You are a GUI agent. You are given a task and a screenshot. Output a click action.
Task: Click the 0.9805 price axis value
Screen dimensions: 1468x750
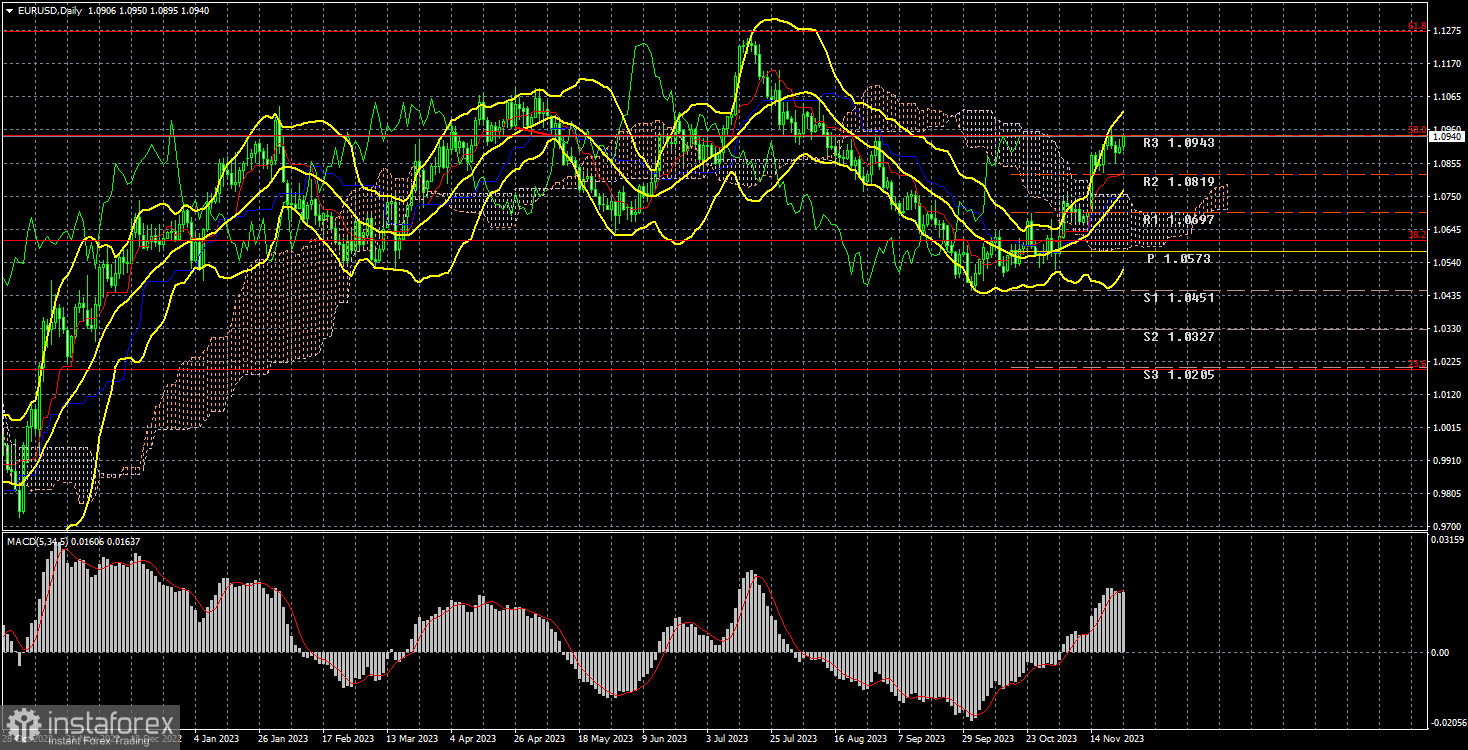pyautogui.click(x=1446, y=493)
